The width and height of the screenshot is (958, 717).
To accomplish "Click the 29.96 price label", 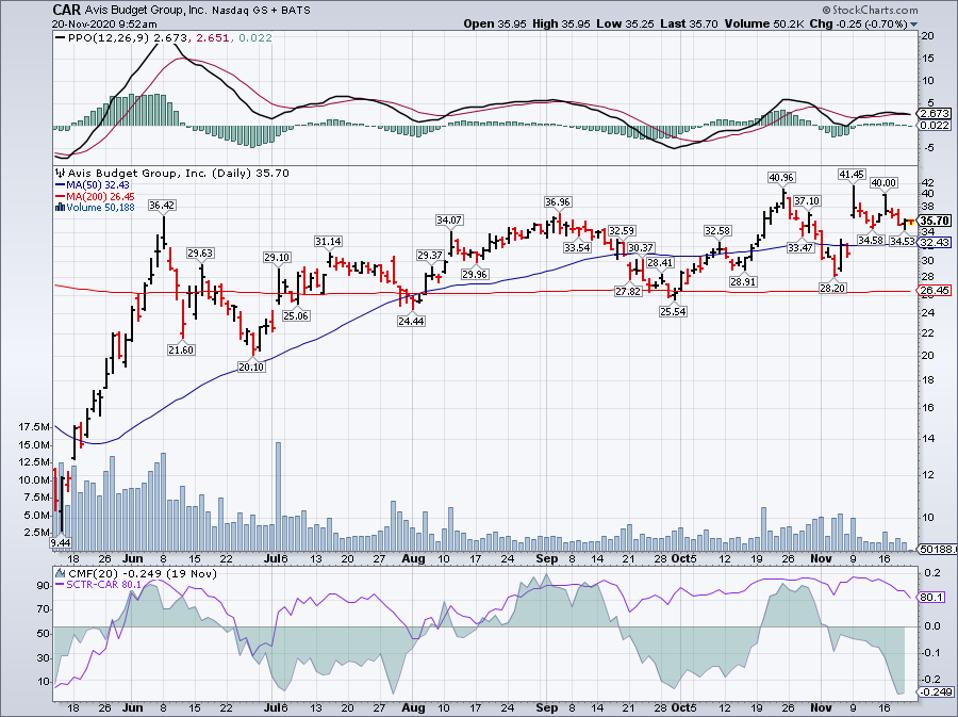I will (x=475, y=274).
